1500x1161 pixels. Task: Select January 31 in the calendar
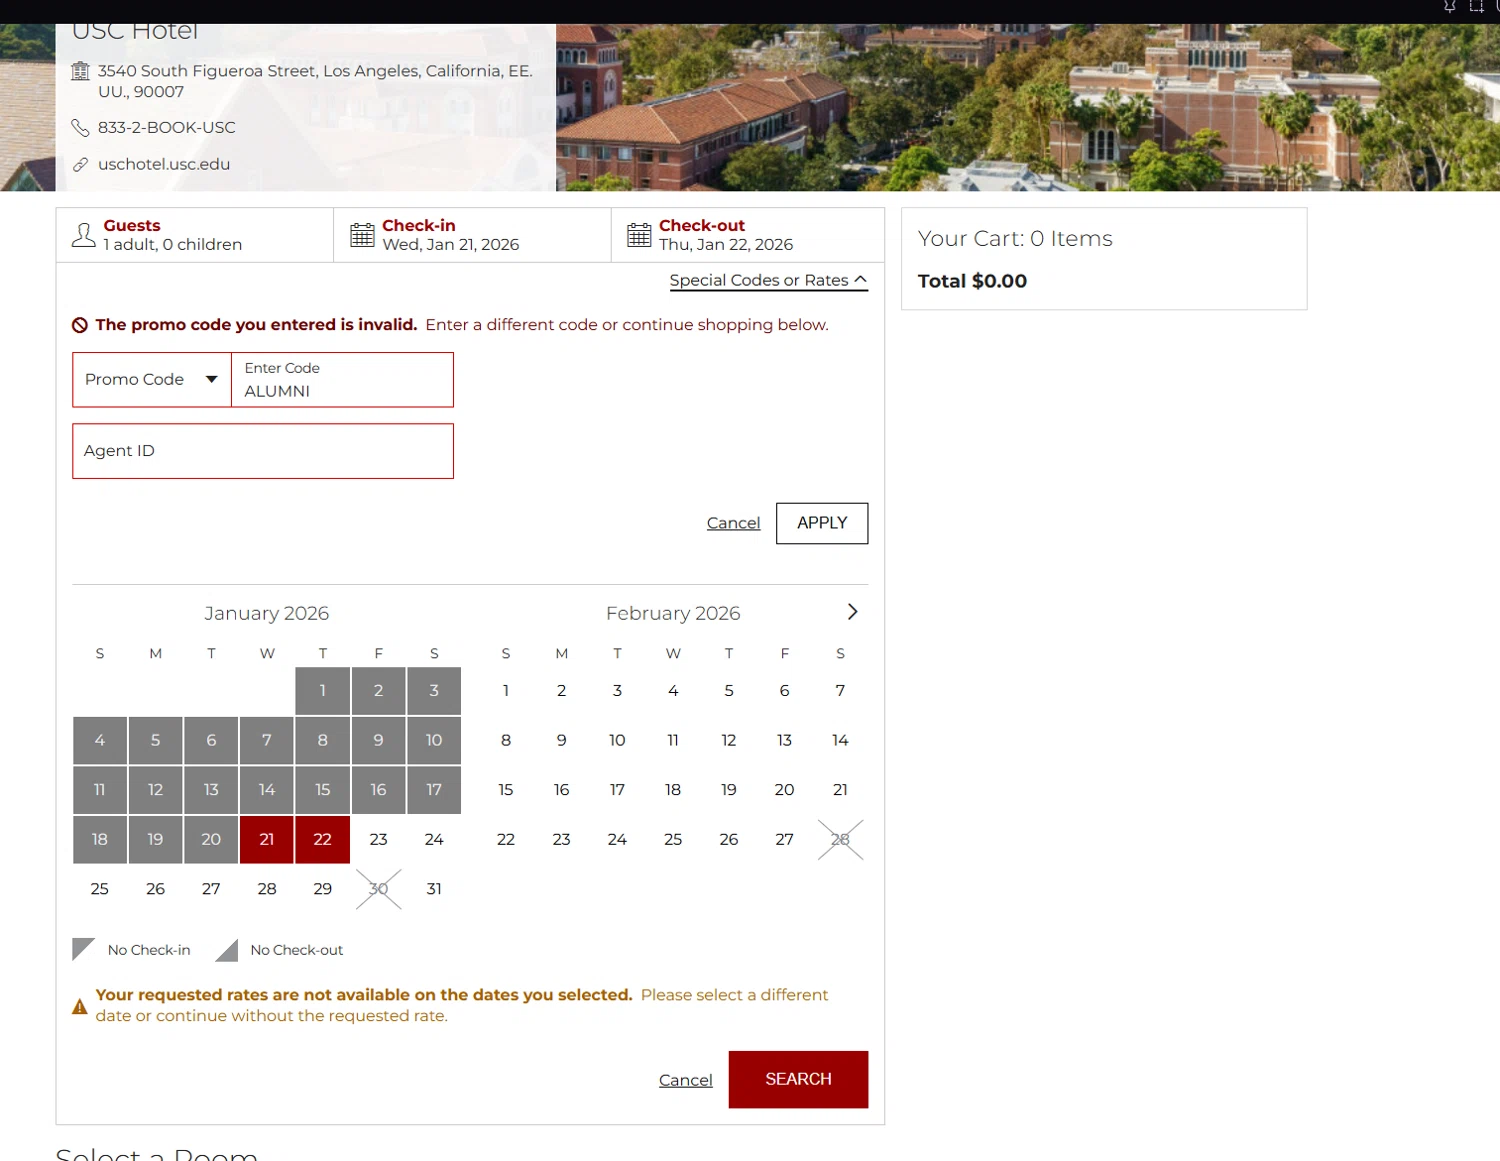434,889
